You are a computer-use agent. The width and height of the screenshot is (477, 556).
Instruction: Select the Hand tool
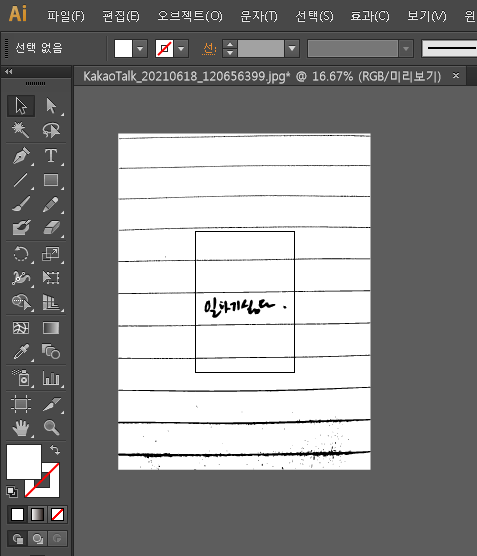tap(21, 428)
